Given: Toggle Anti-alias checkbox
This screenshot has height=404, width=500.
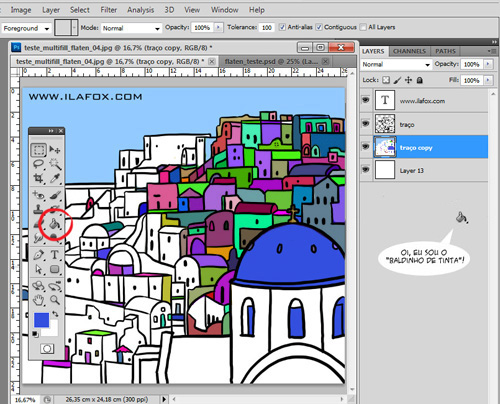Looking at the screenshot, I should 282,27.
